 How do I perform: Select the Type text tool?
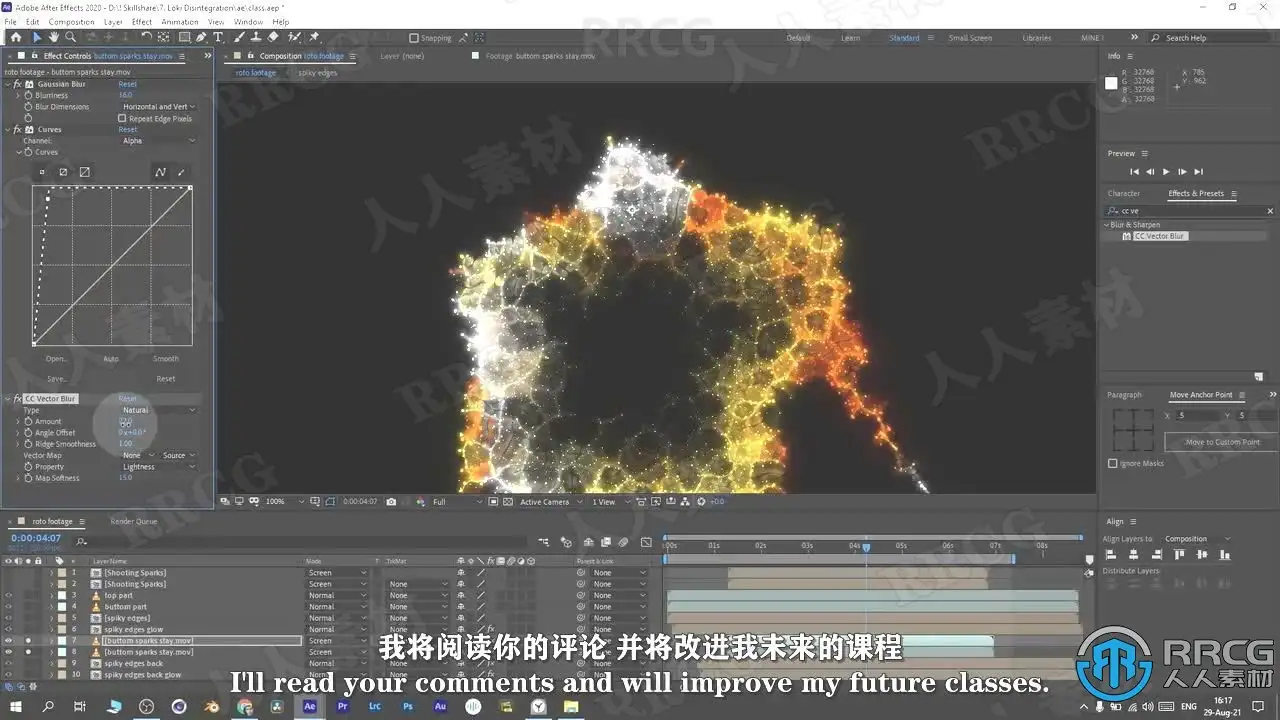pyautogui.click(x=218, y=37)
